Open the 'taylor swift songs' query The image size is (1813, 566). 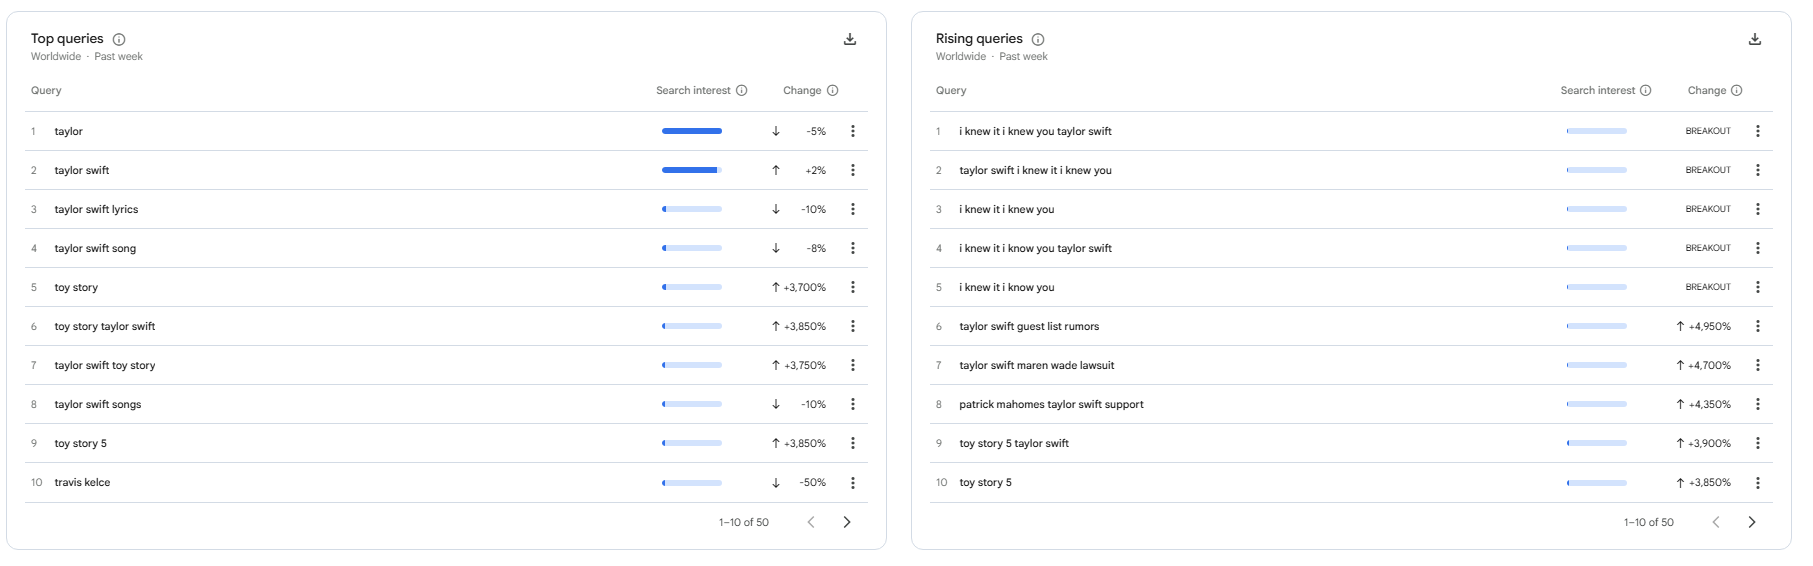point(98,404)
